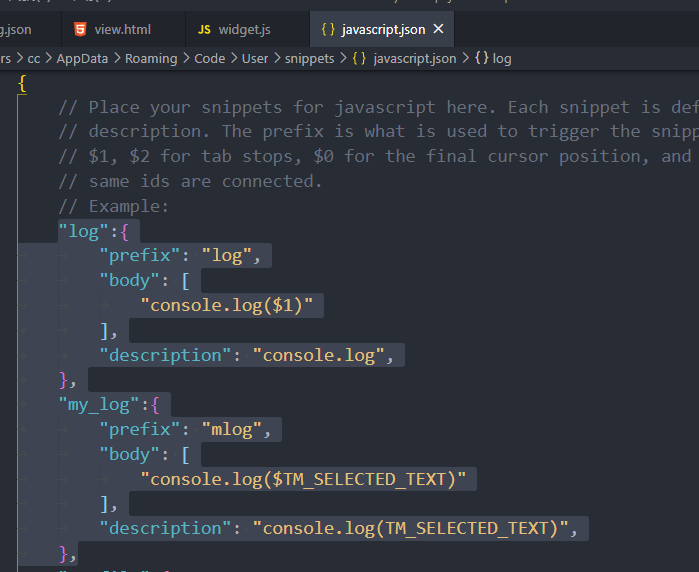Click the braces icon before breadcrumb log
The image size is (699, 572).
[x=482, y=58]
